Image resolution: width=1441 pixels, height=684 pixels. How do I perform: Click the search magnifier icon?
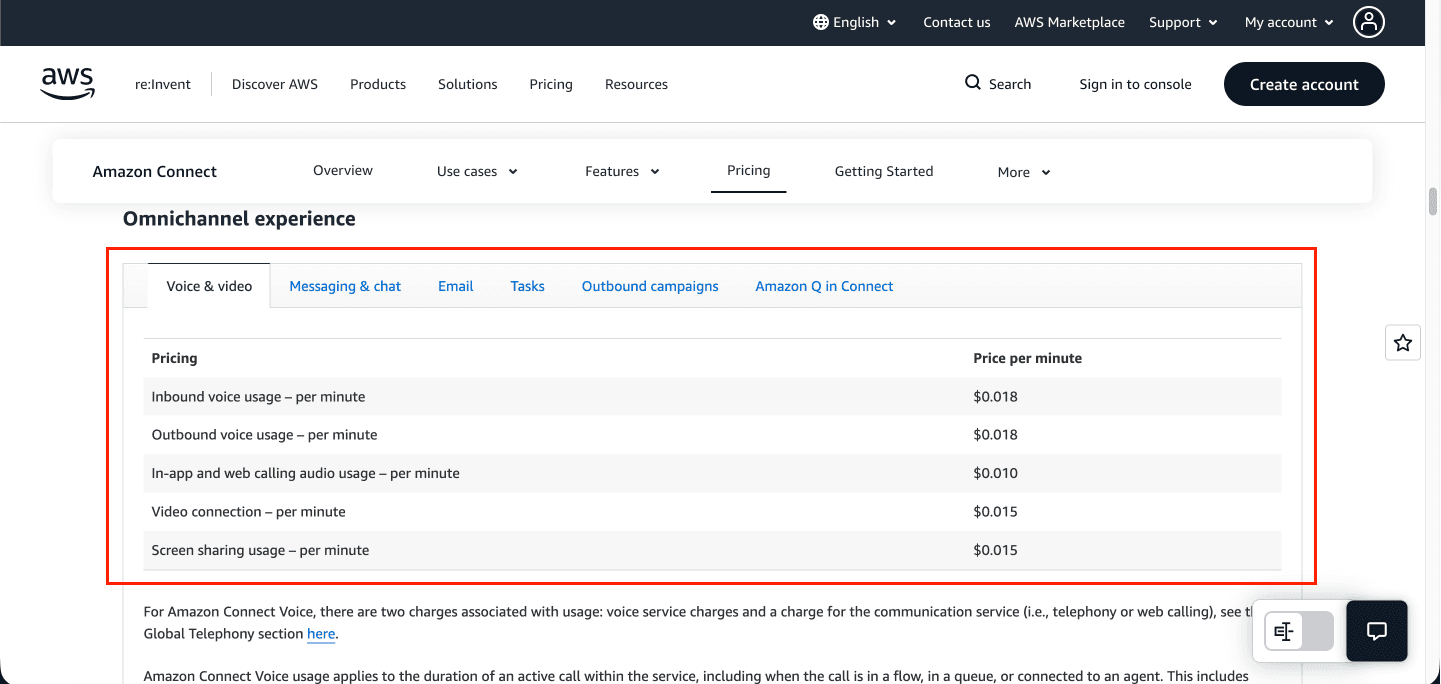pos(973,83)
